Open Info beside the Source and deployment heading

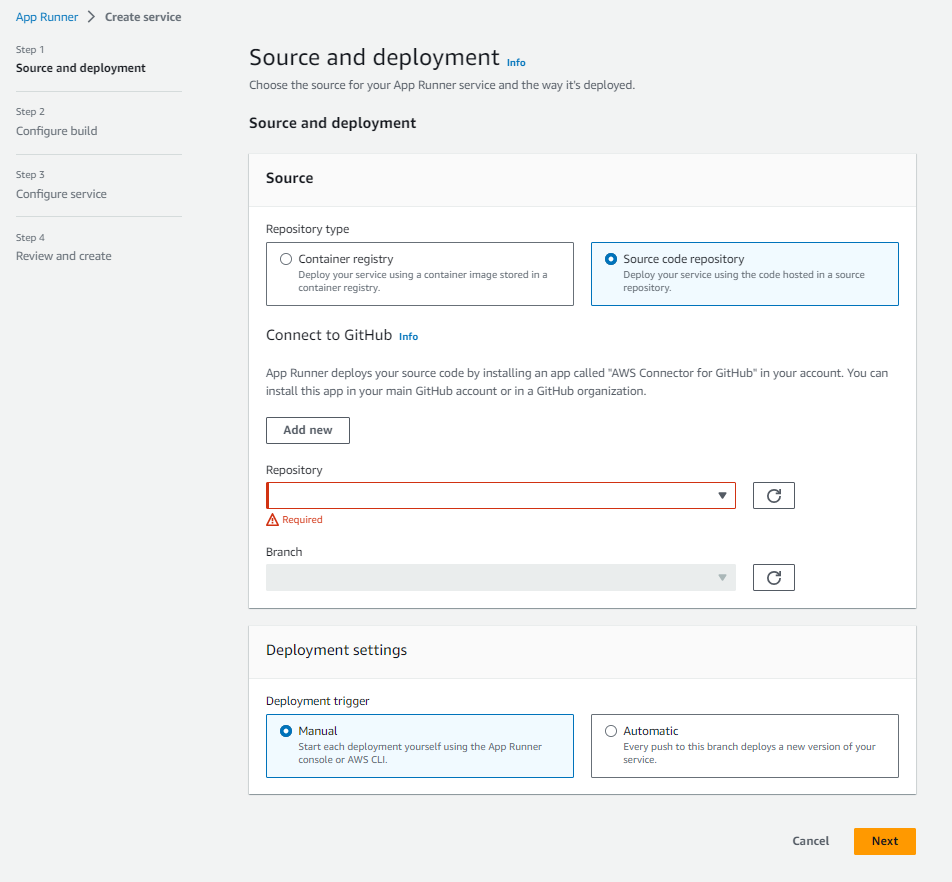(516, 62)
